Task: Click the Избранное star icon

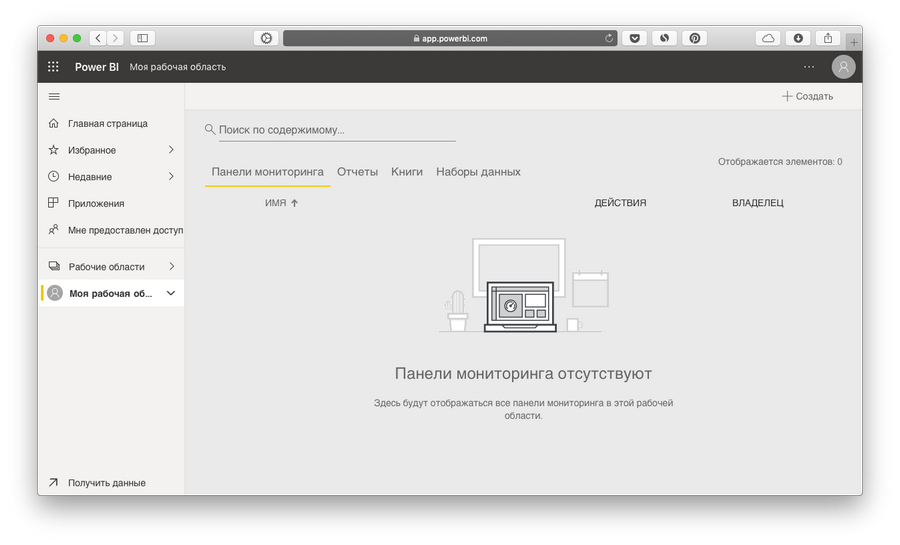Action: (53, 150)
